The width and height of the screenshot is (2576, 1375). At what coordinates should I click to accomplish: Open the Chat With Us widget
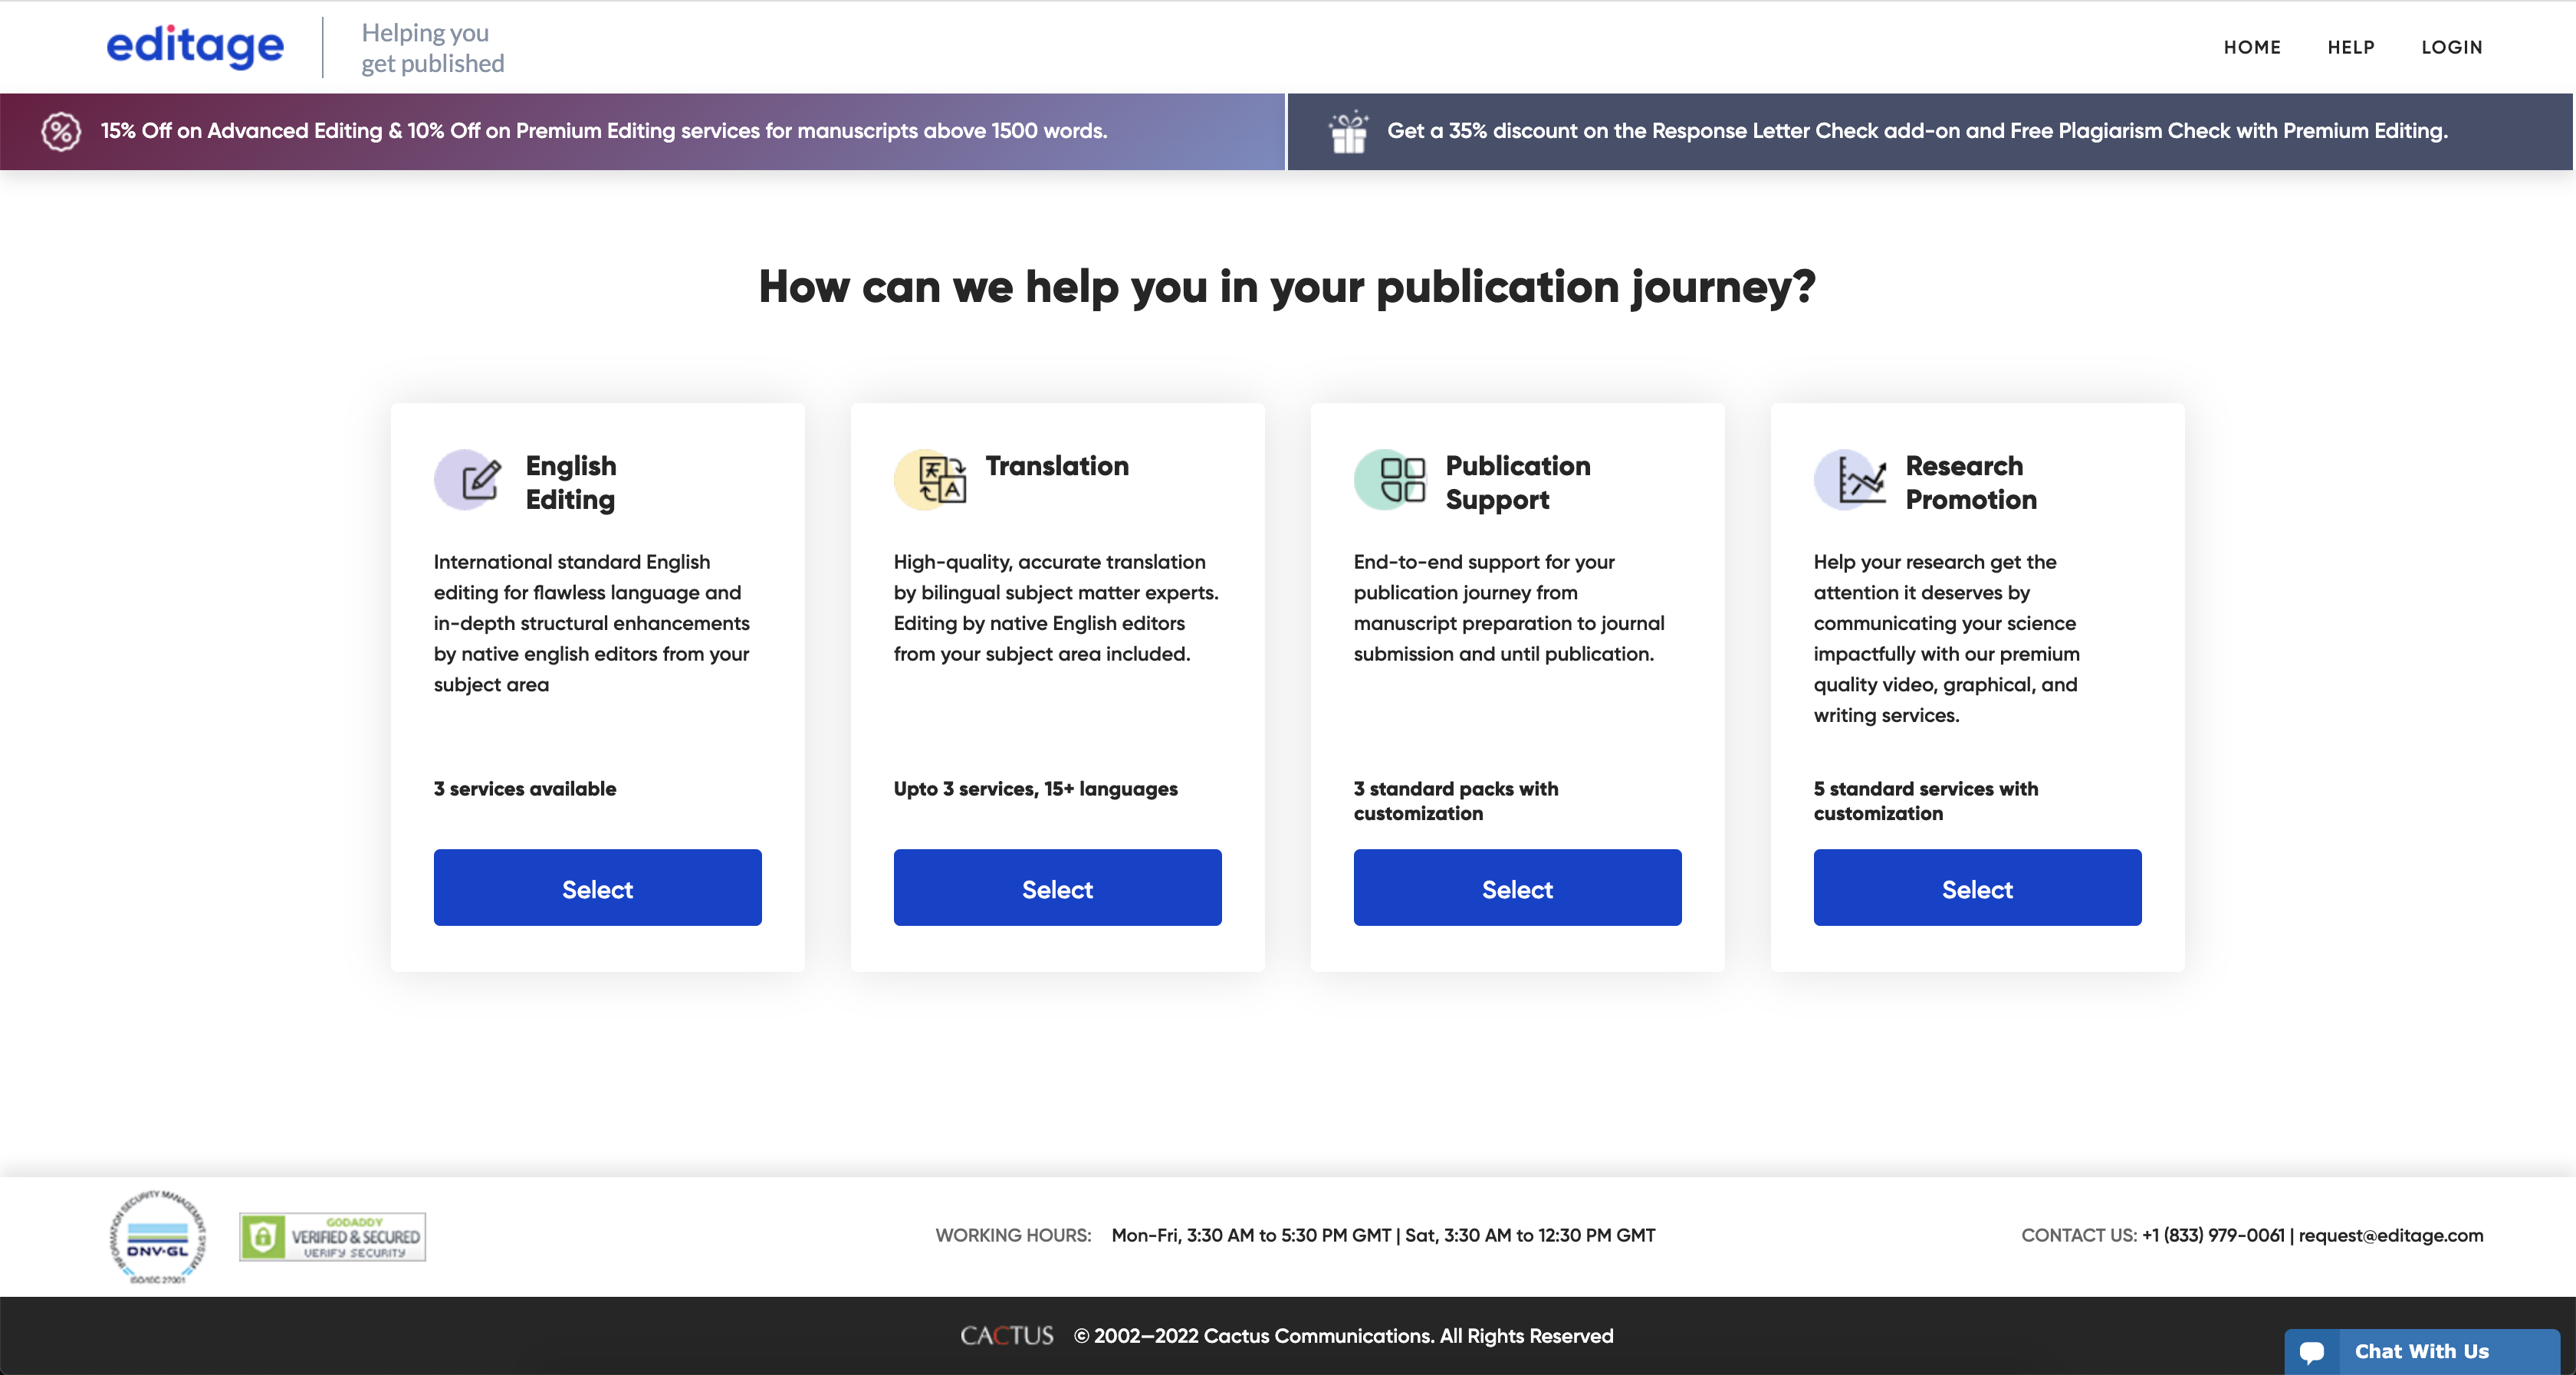pos(2422,1352)
